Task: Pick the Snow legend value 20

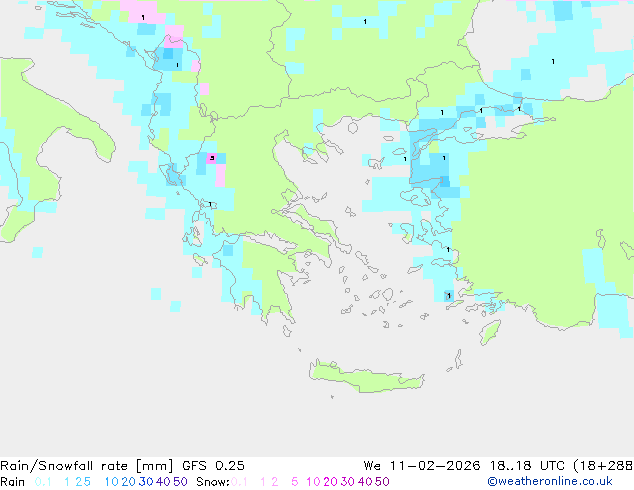Action: tap(330, 482)
